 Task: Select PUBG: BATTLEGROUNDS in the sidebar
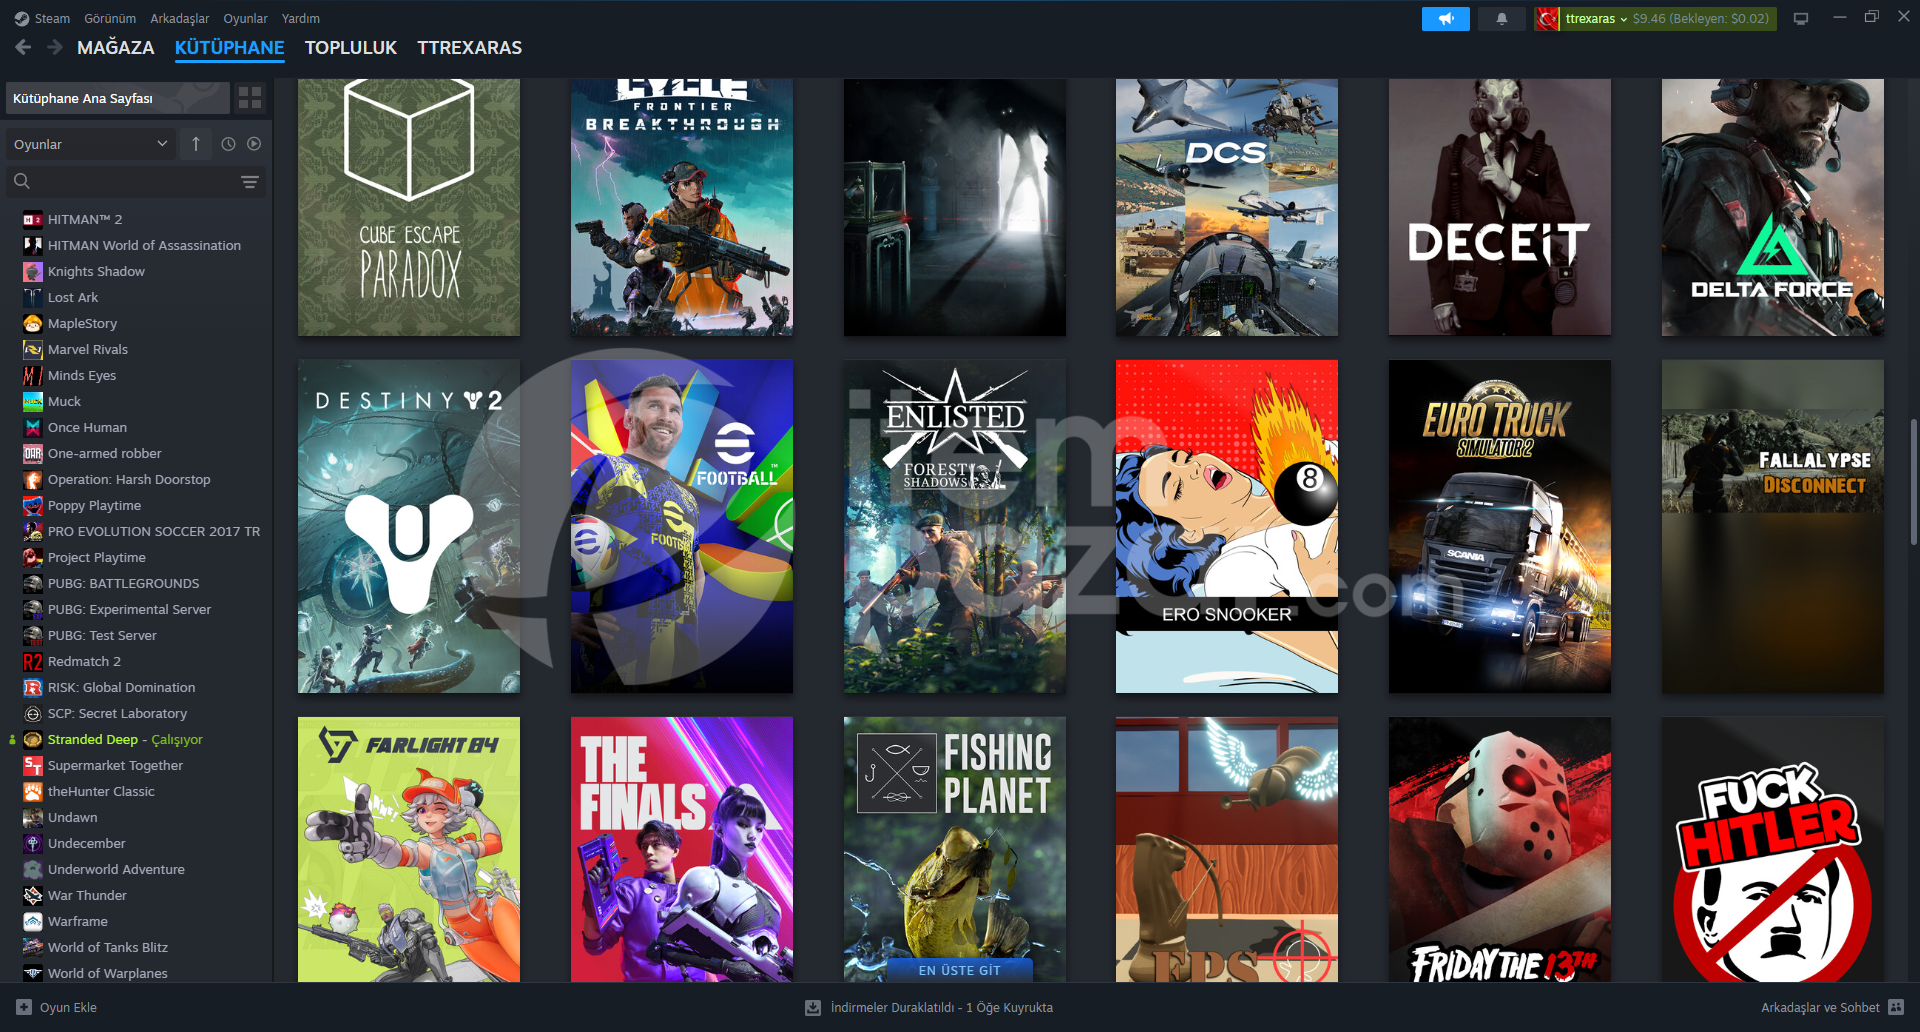coord(123,583)
